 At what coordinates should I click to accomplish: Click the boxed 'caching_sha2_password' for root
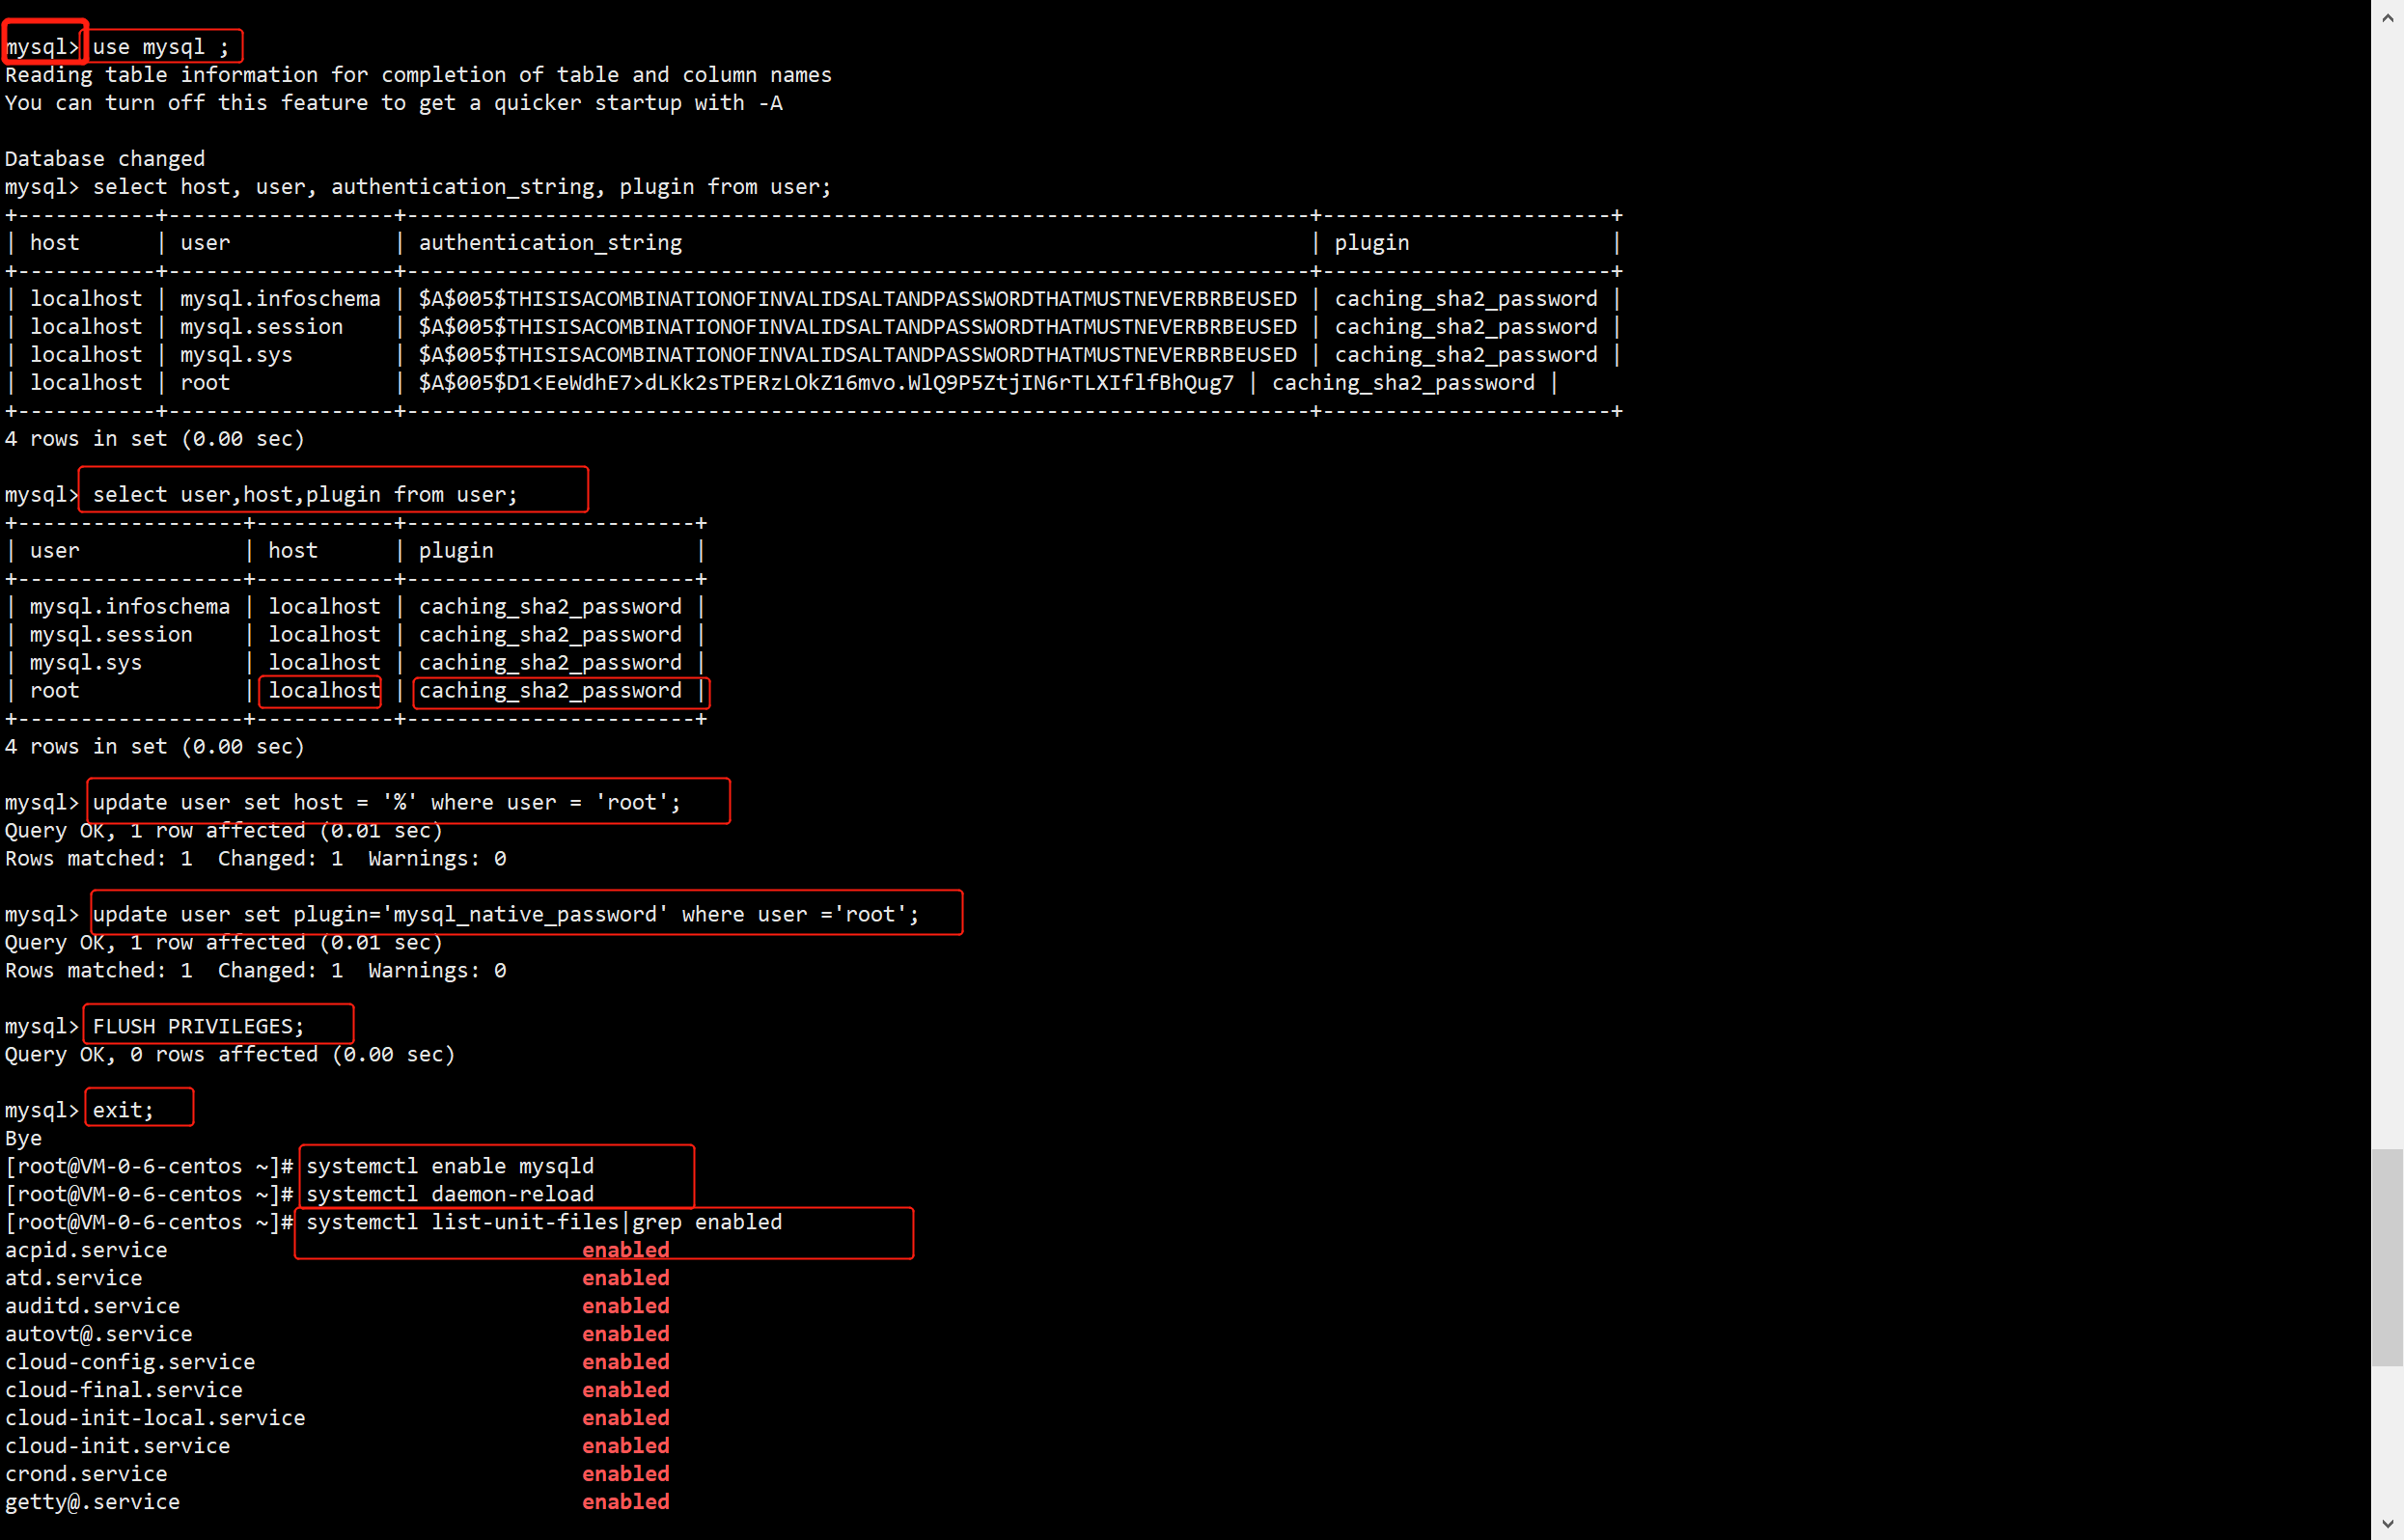coord(550,690)
